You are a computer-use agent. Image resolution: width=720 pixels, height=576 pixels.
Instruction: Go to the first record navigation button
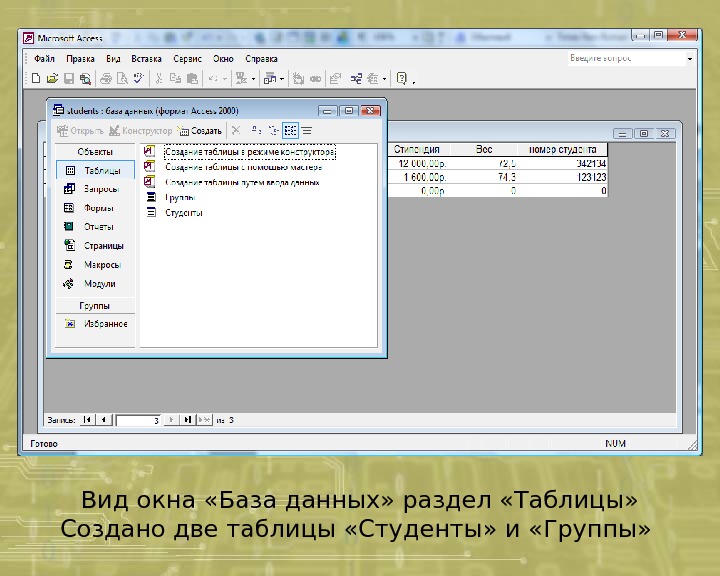coord(87,420)
